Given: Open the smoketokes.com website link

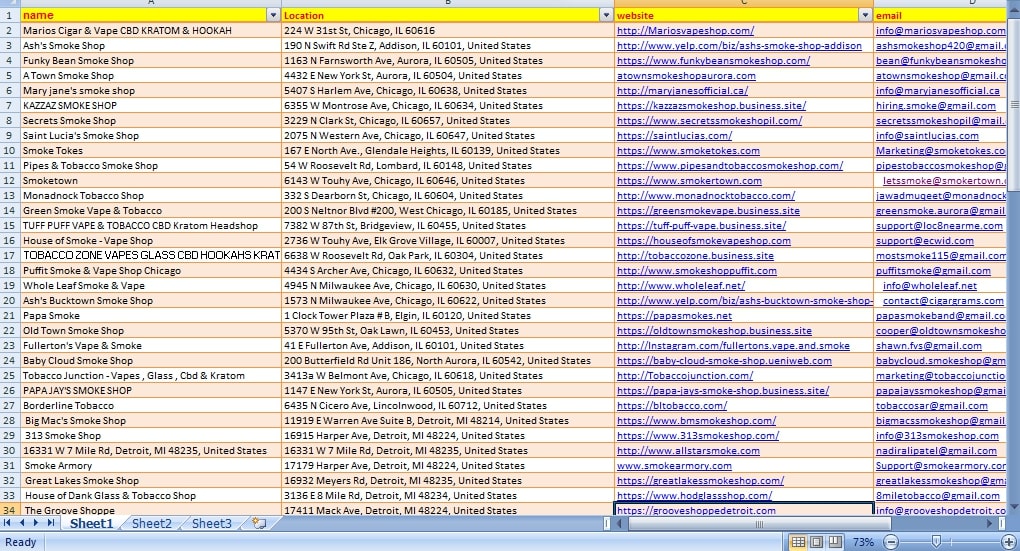Looking at the screenshot, I should pos(688,151).
